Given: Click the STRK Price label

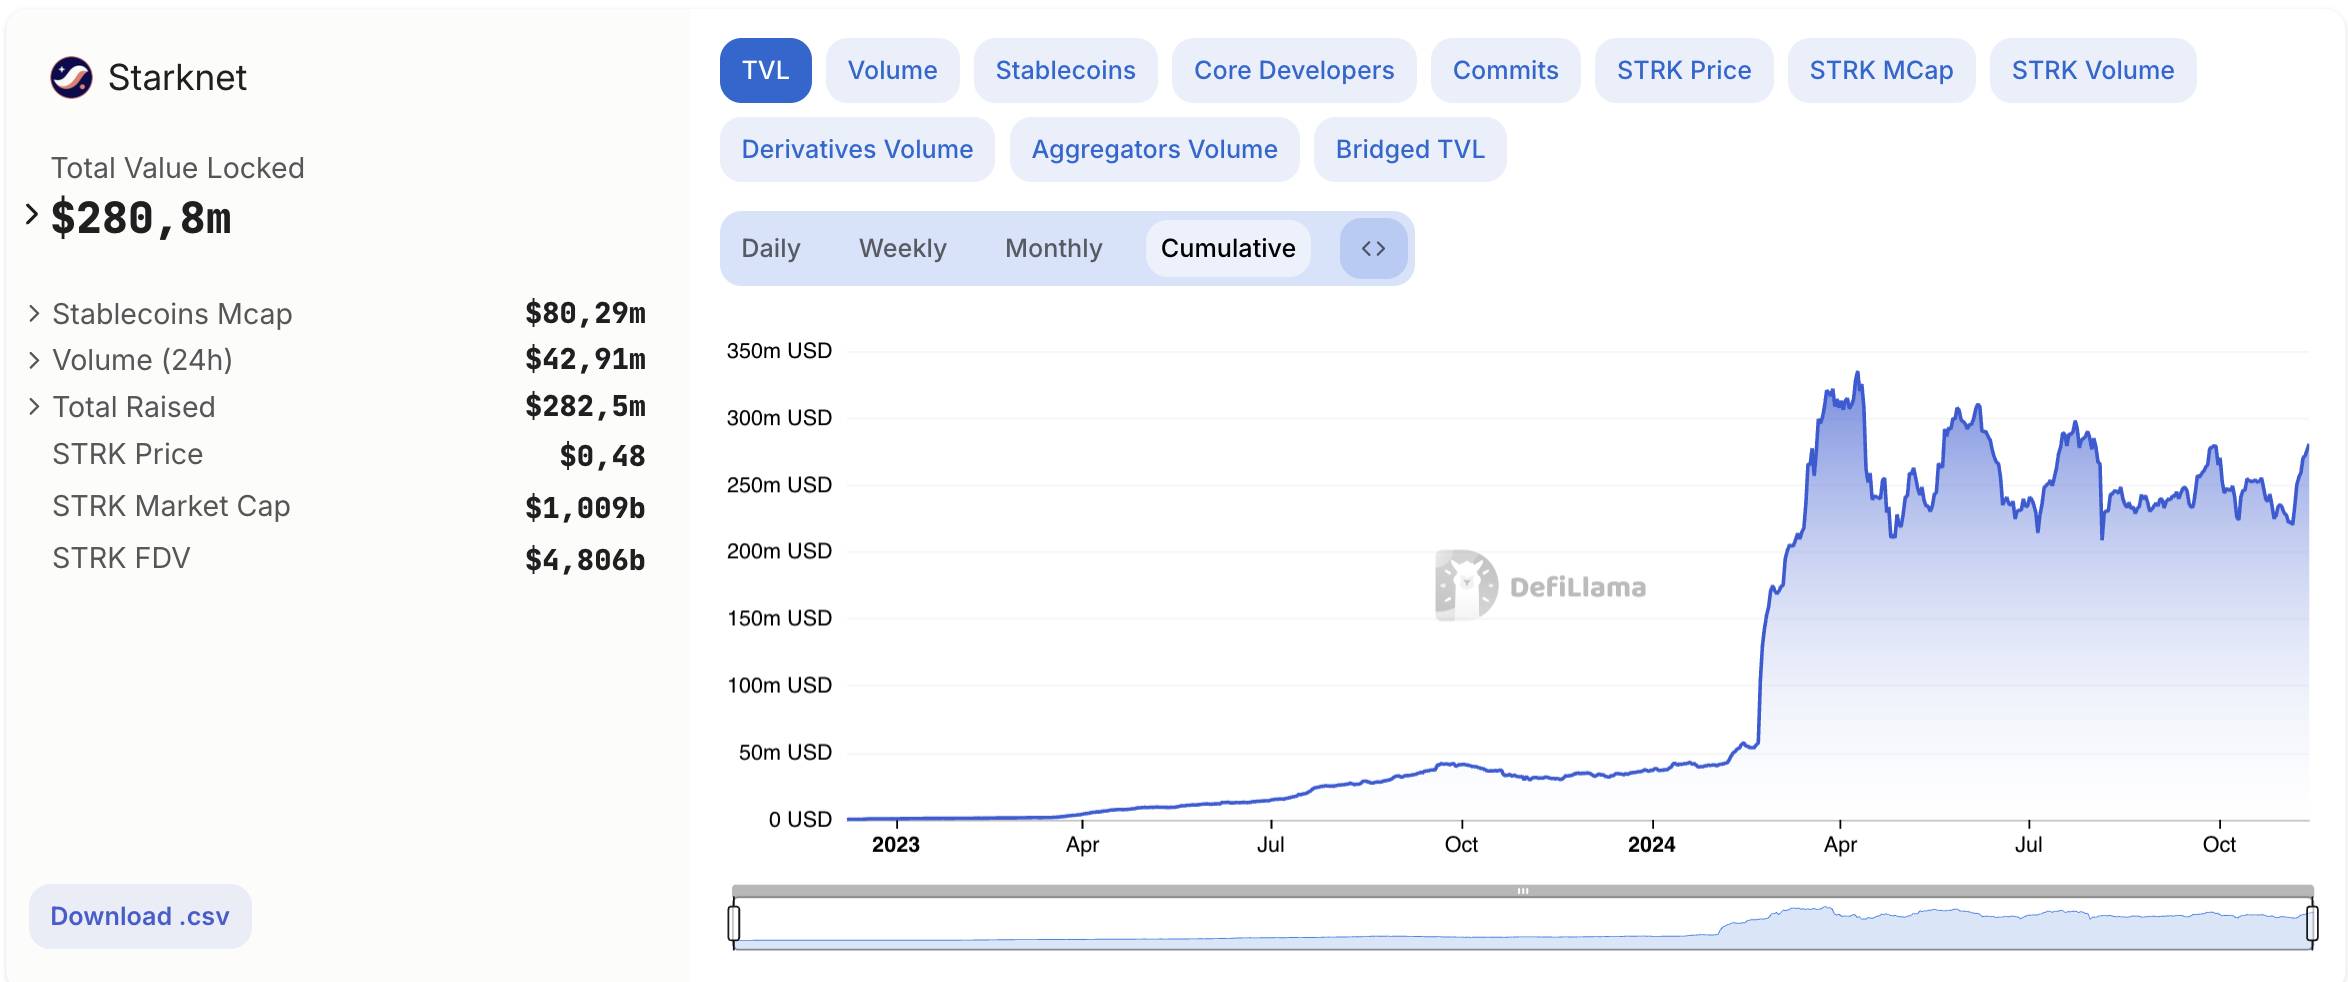Looking at the screenshot, I should pyautogui.click(x=128, y=454).
